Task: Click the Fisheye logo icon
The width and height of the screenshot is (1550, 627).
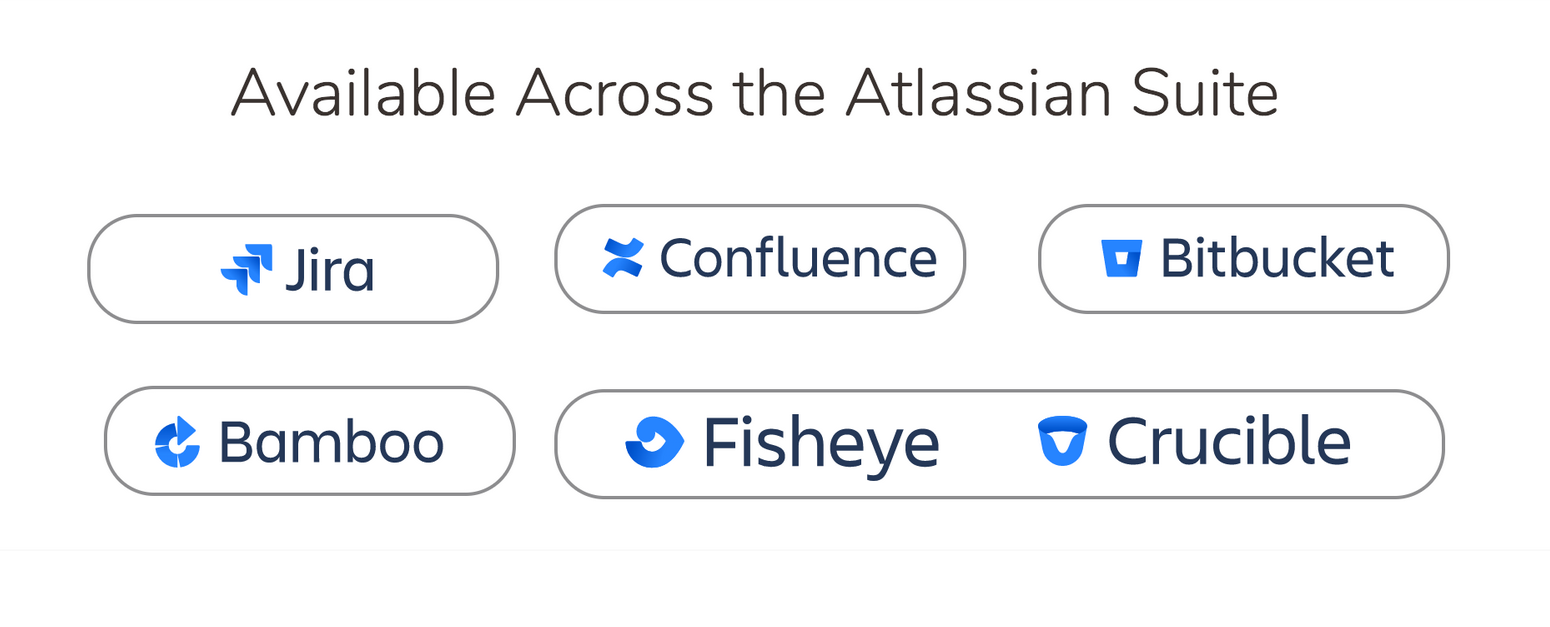Action: pos(654,442)
